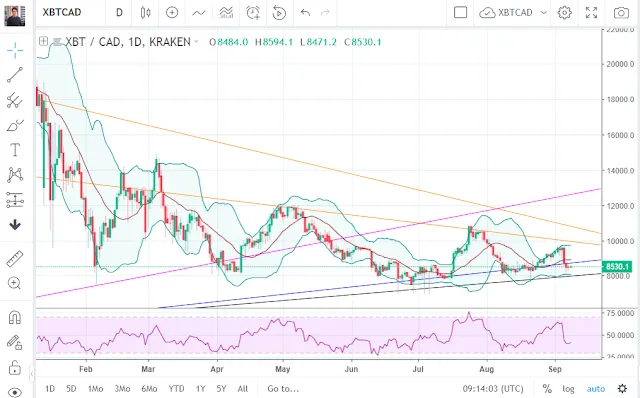This screenshot has height=398, width=640.
Task: Open the candlestick chart style selector
Action: (x=146, y=13)
